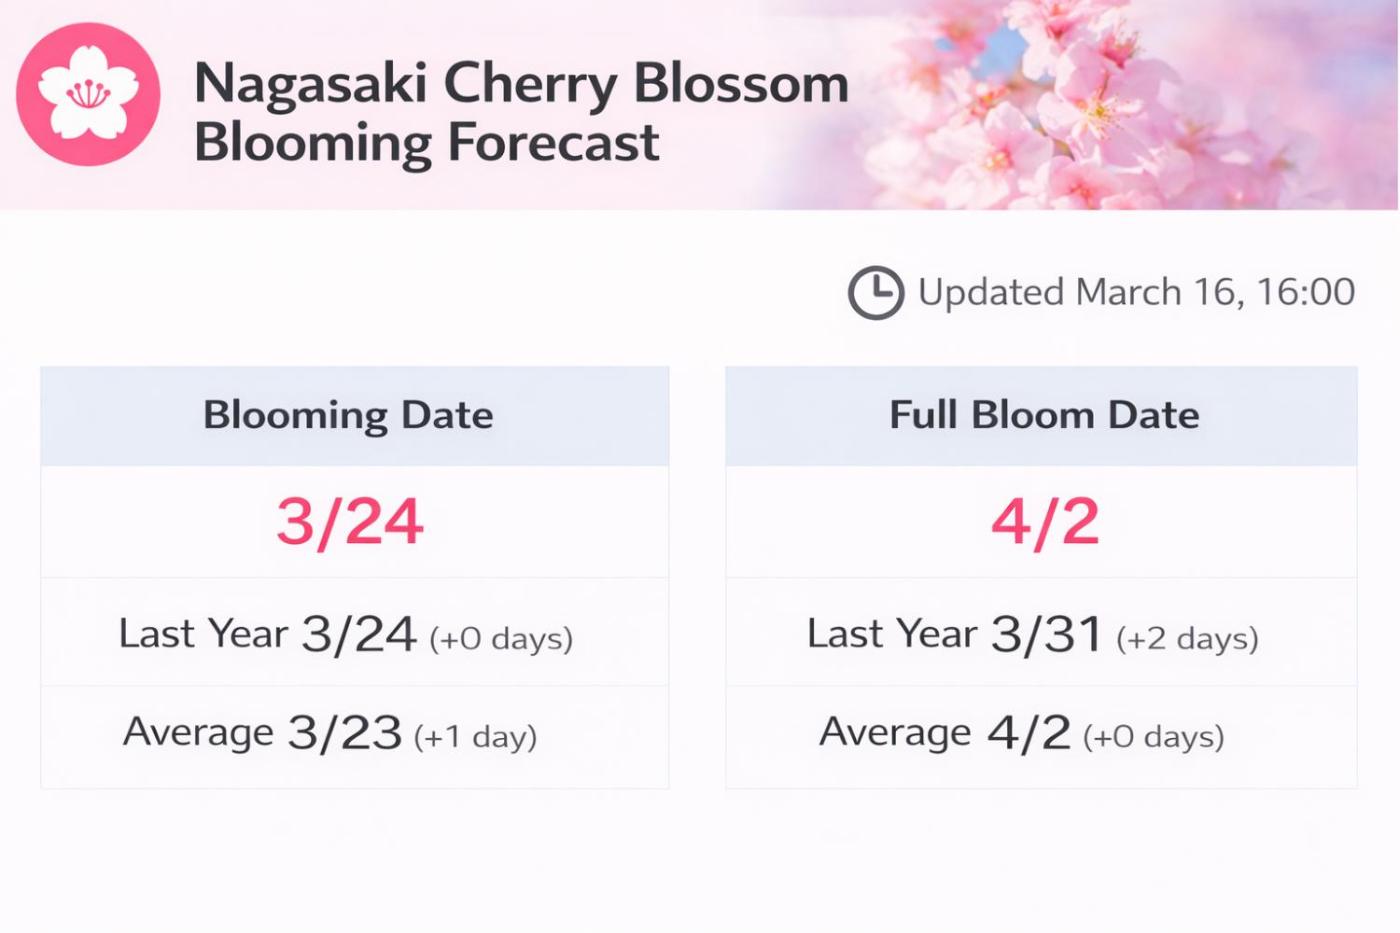
Task: Select the Nagasaki Cherry Blossom Blooming Forecast title
Action: [x=520, y=111]
